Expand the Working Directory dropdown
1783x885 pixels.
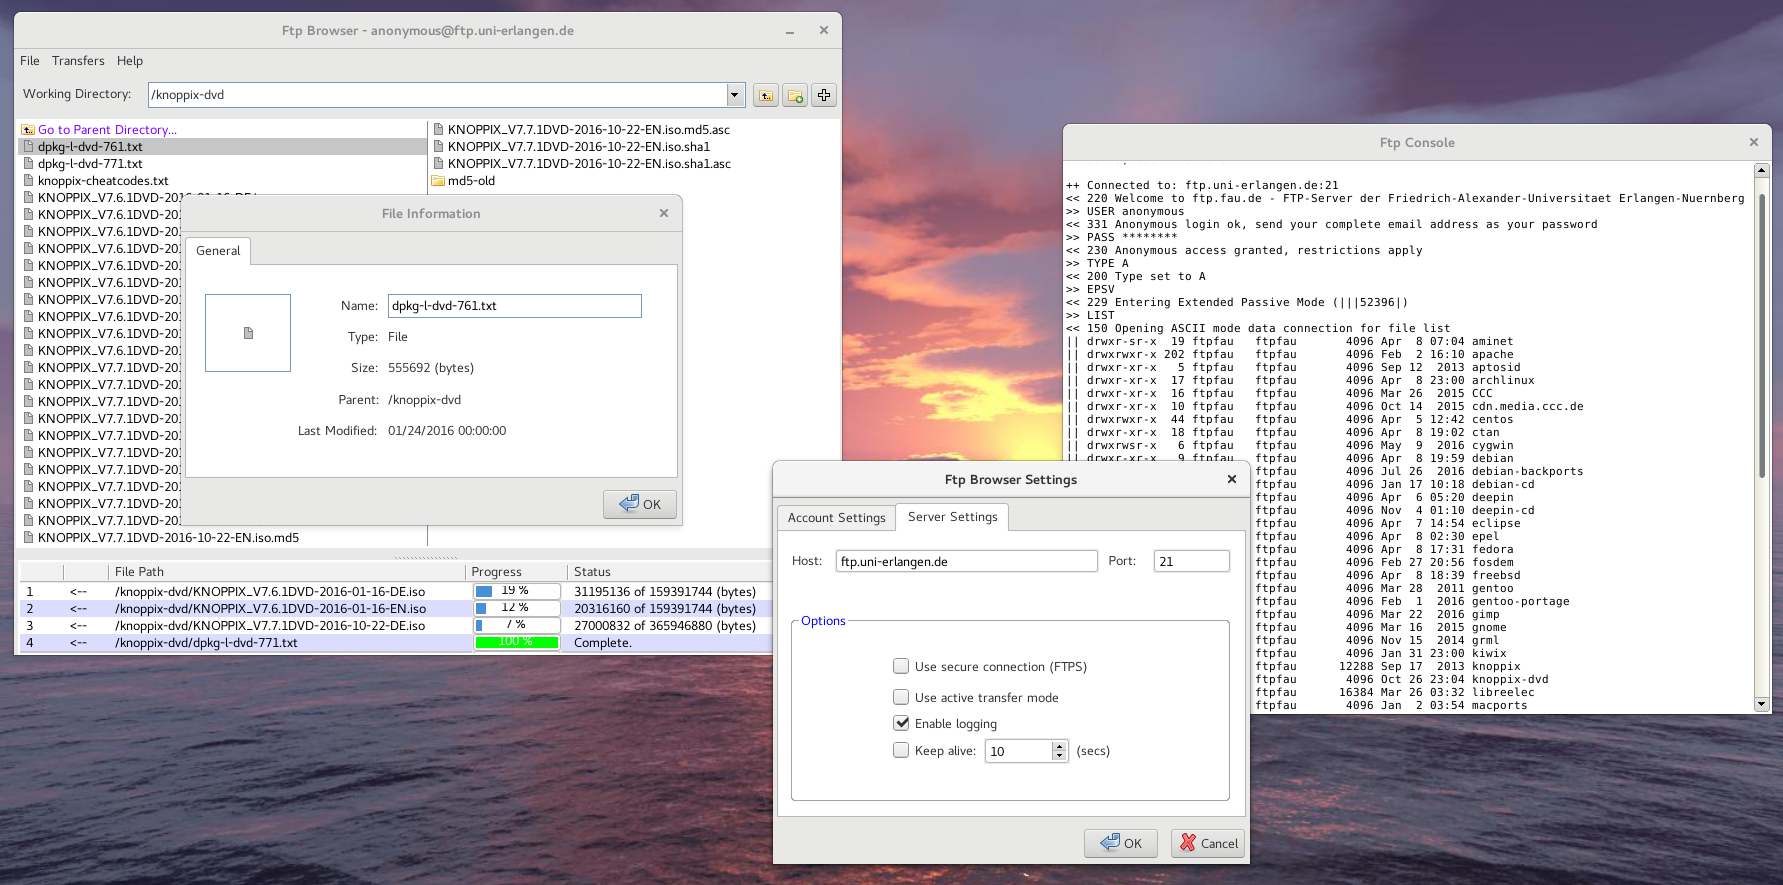[x=735, y=95]
